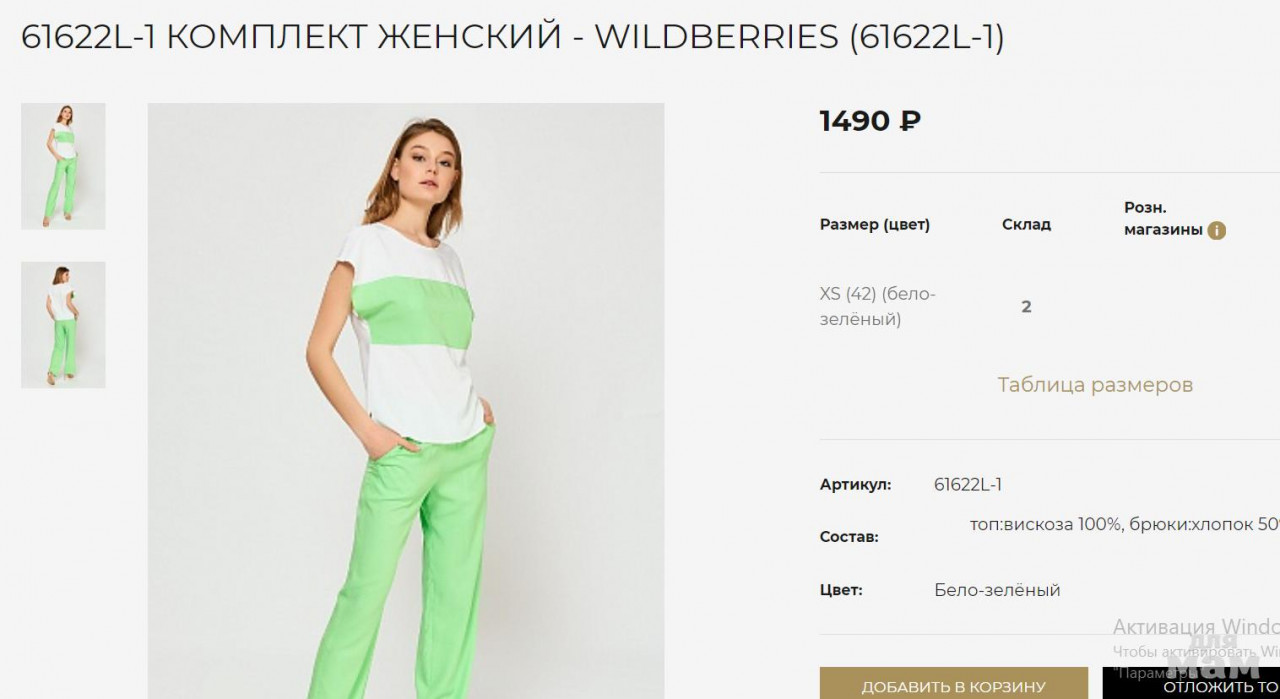1280x699 pixels.
Task: Click the Склад column header
Action: pos(1026,225)
